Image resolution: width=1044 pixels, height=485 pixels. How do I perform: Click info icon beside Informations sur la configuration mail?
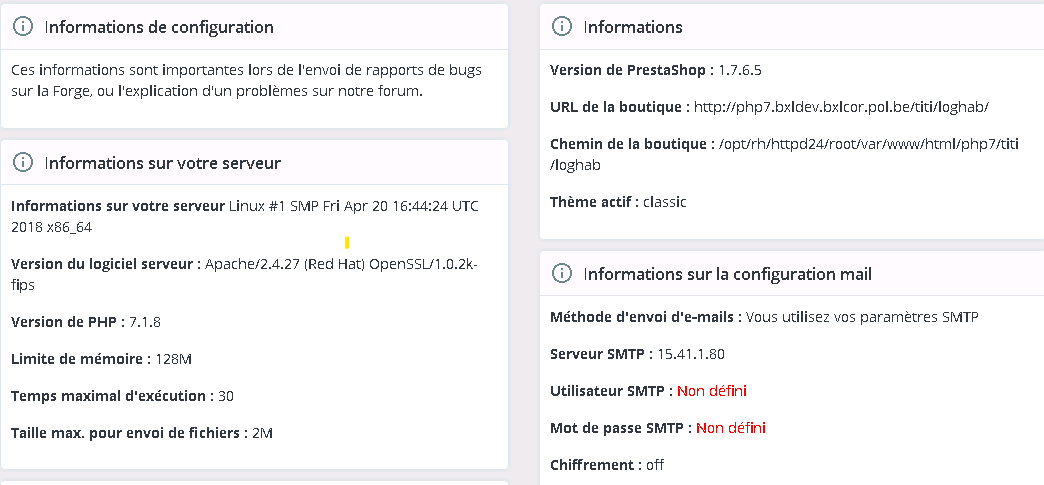562,273
